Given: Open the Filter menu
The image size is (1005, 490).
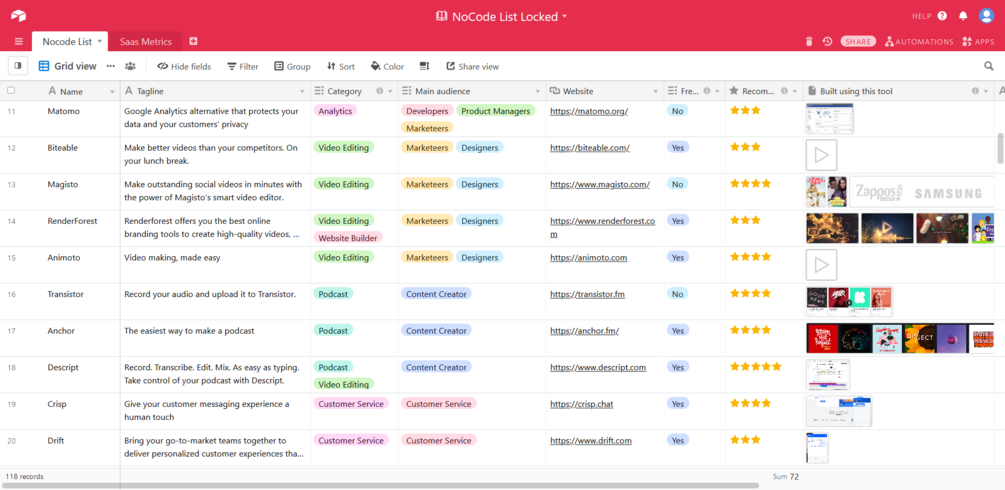Looking at the screenshot, I should coord(243,66).
